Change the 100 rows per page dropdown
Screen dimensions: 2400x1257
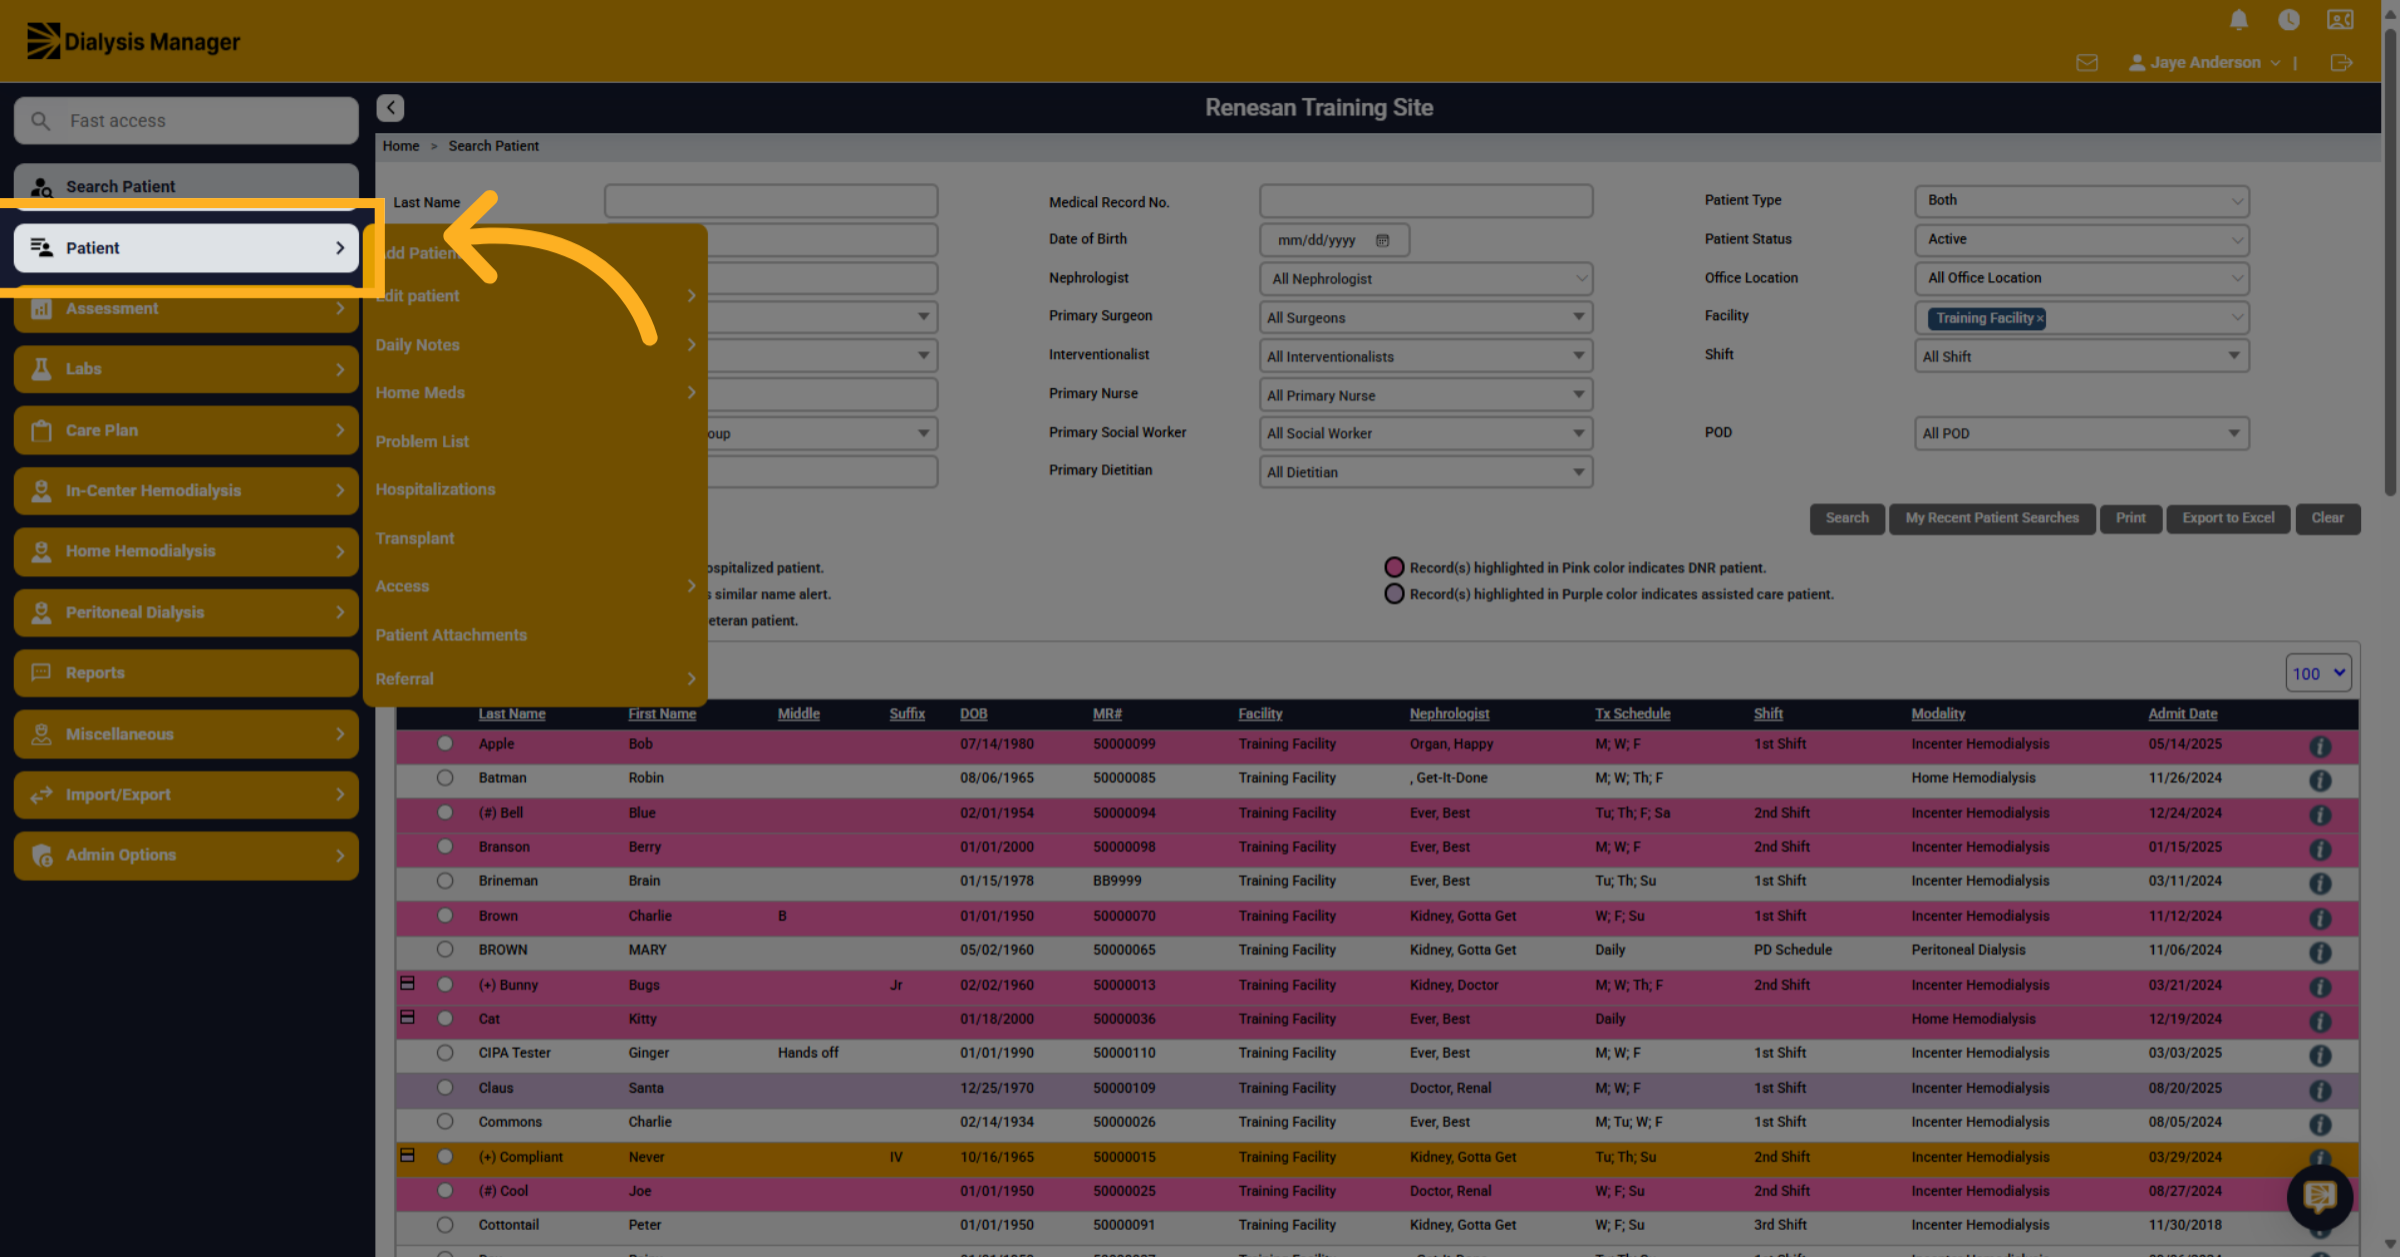click(x=2318, y=673)
